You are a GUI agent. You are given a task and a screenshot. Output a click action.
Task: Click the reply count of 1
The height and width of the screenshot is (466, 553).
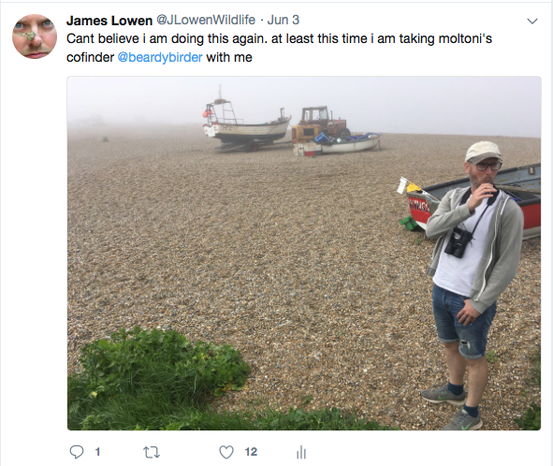pos(98,452)
